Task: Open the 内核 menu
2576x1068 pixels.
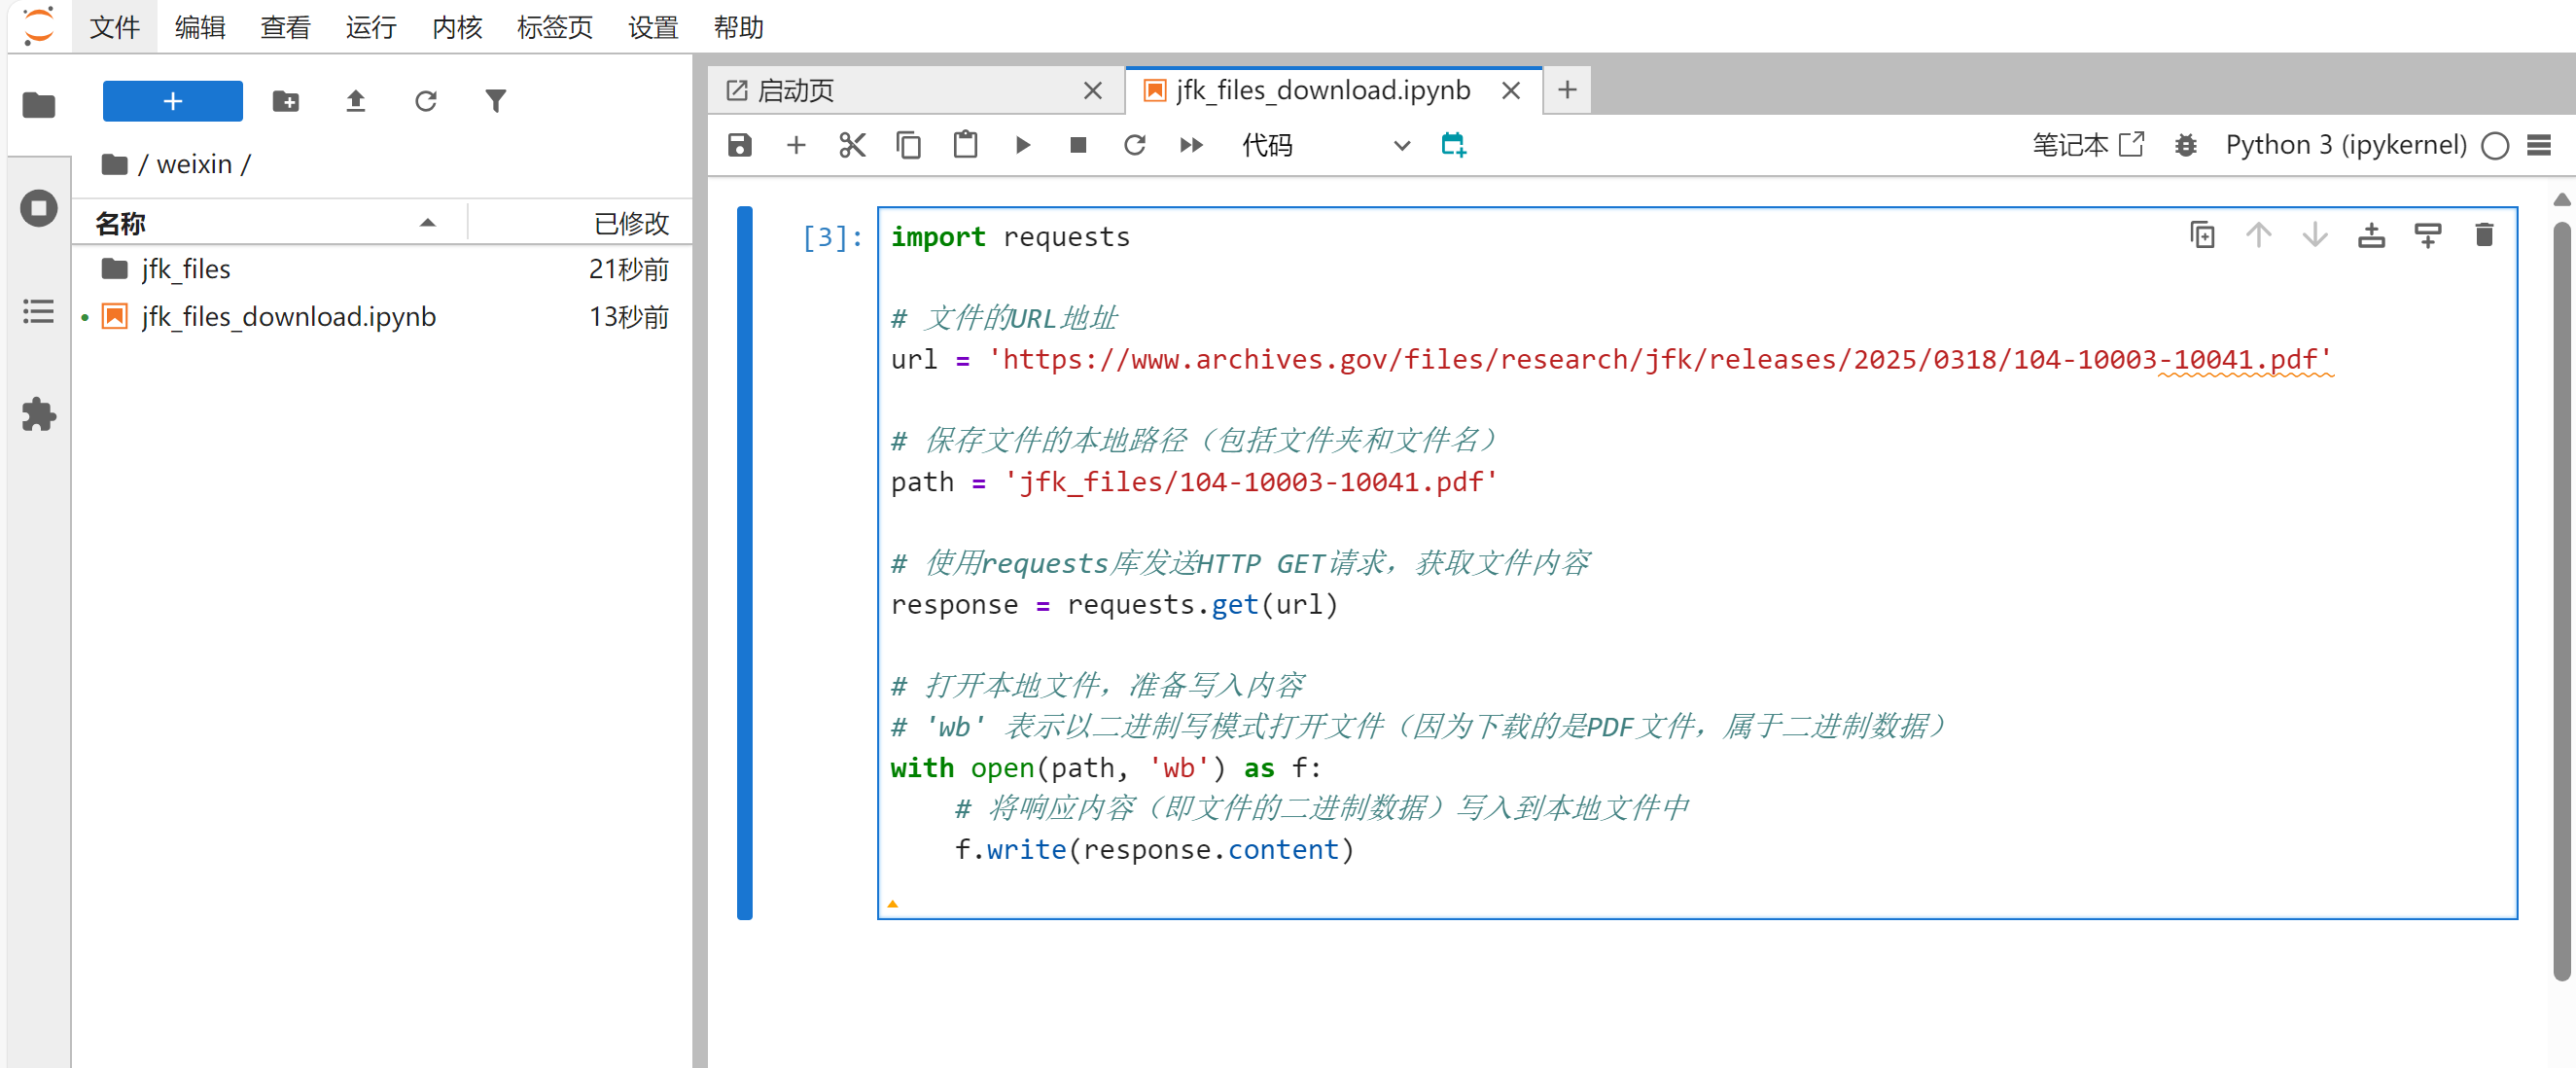Action: point(457,27)
